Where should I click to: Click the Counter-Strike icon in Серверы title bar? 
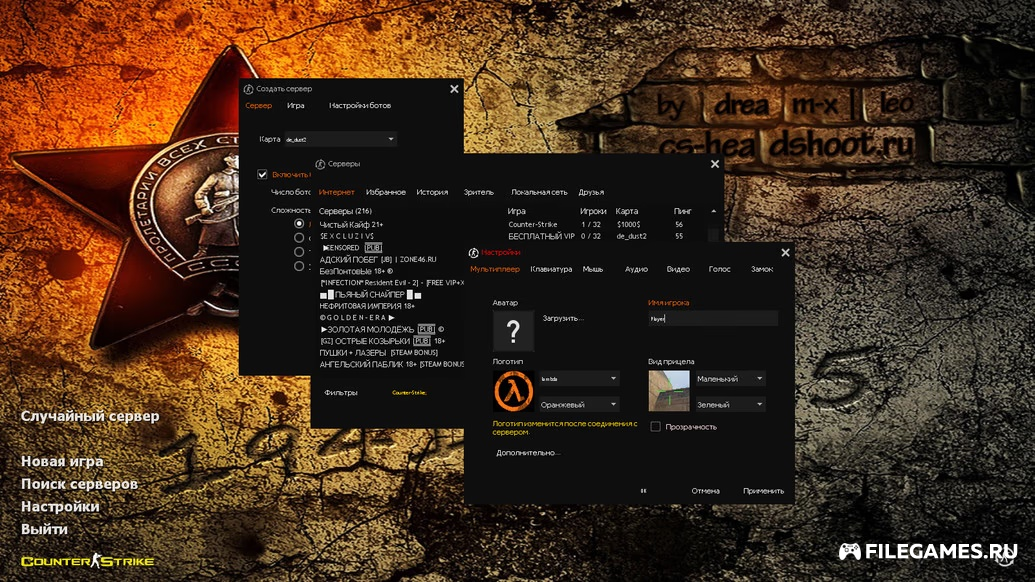320,164
